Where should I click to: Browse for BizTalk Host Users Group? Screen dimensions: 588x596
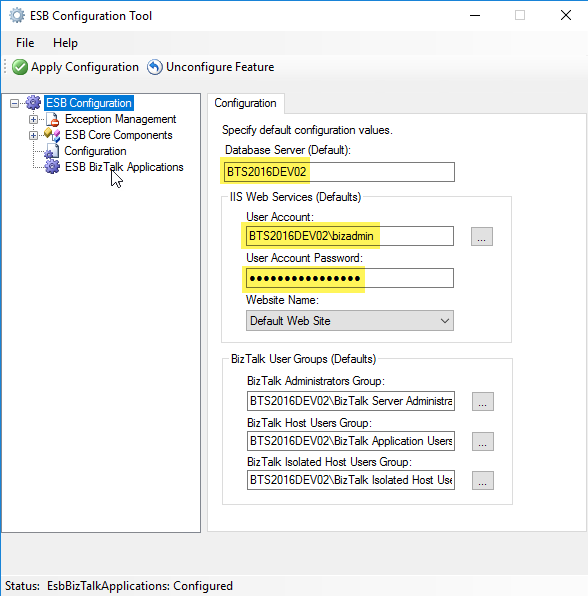483,441
